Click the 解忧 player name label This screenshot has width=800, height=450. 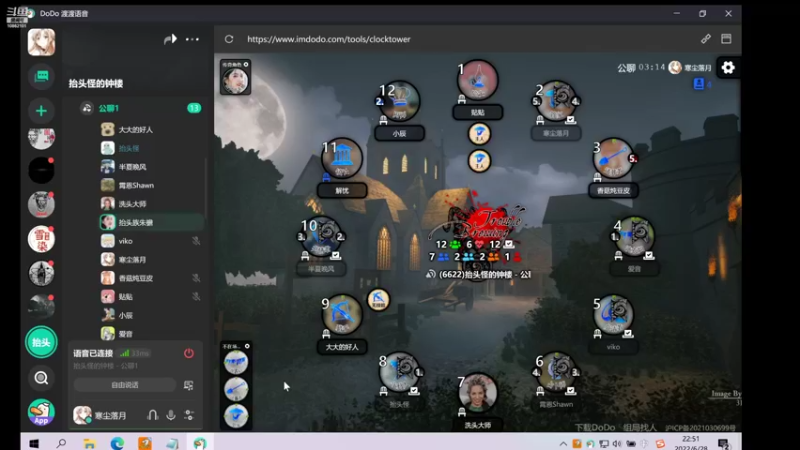coord(342,190)
